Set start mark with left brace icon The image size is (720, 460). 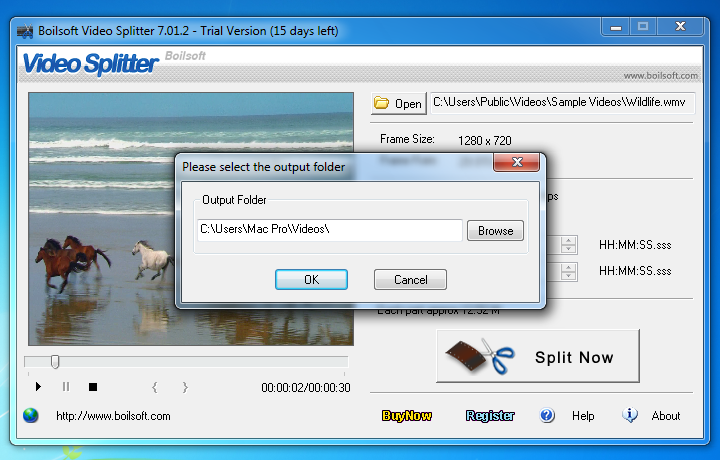(x=155, y=387)
